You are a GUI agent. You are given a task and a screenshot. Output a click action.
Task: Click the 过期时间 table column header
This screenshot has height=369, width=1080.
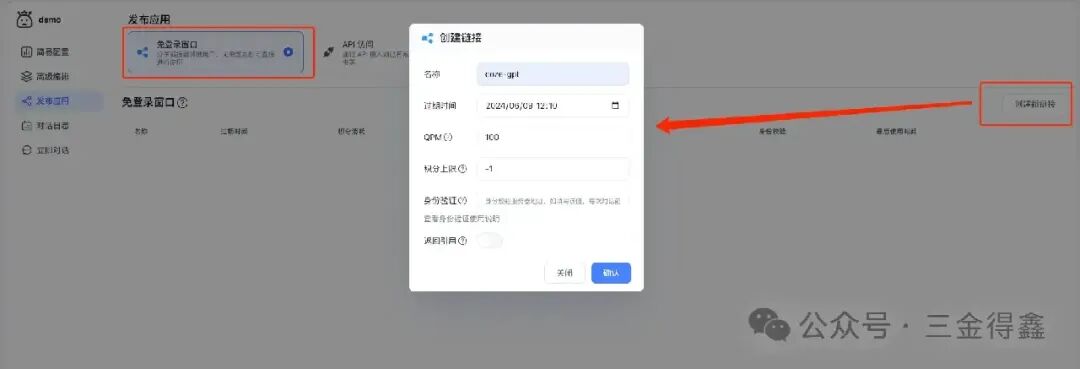pos(233,131)
